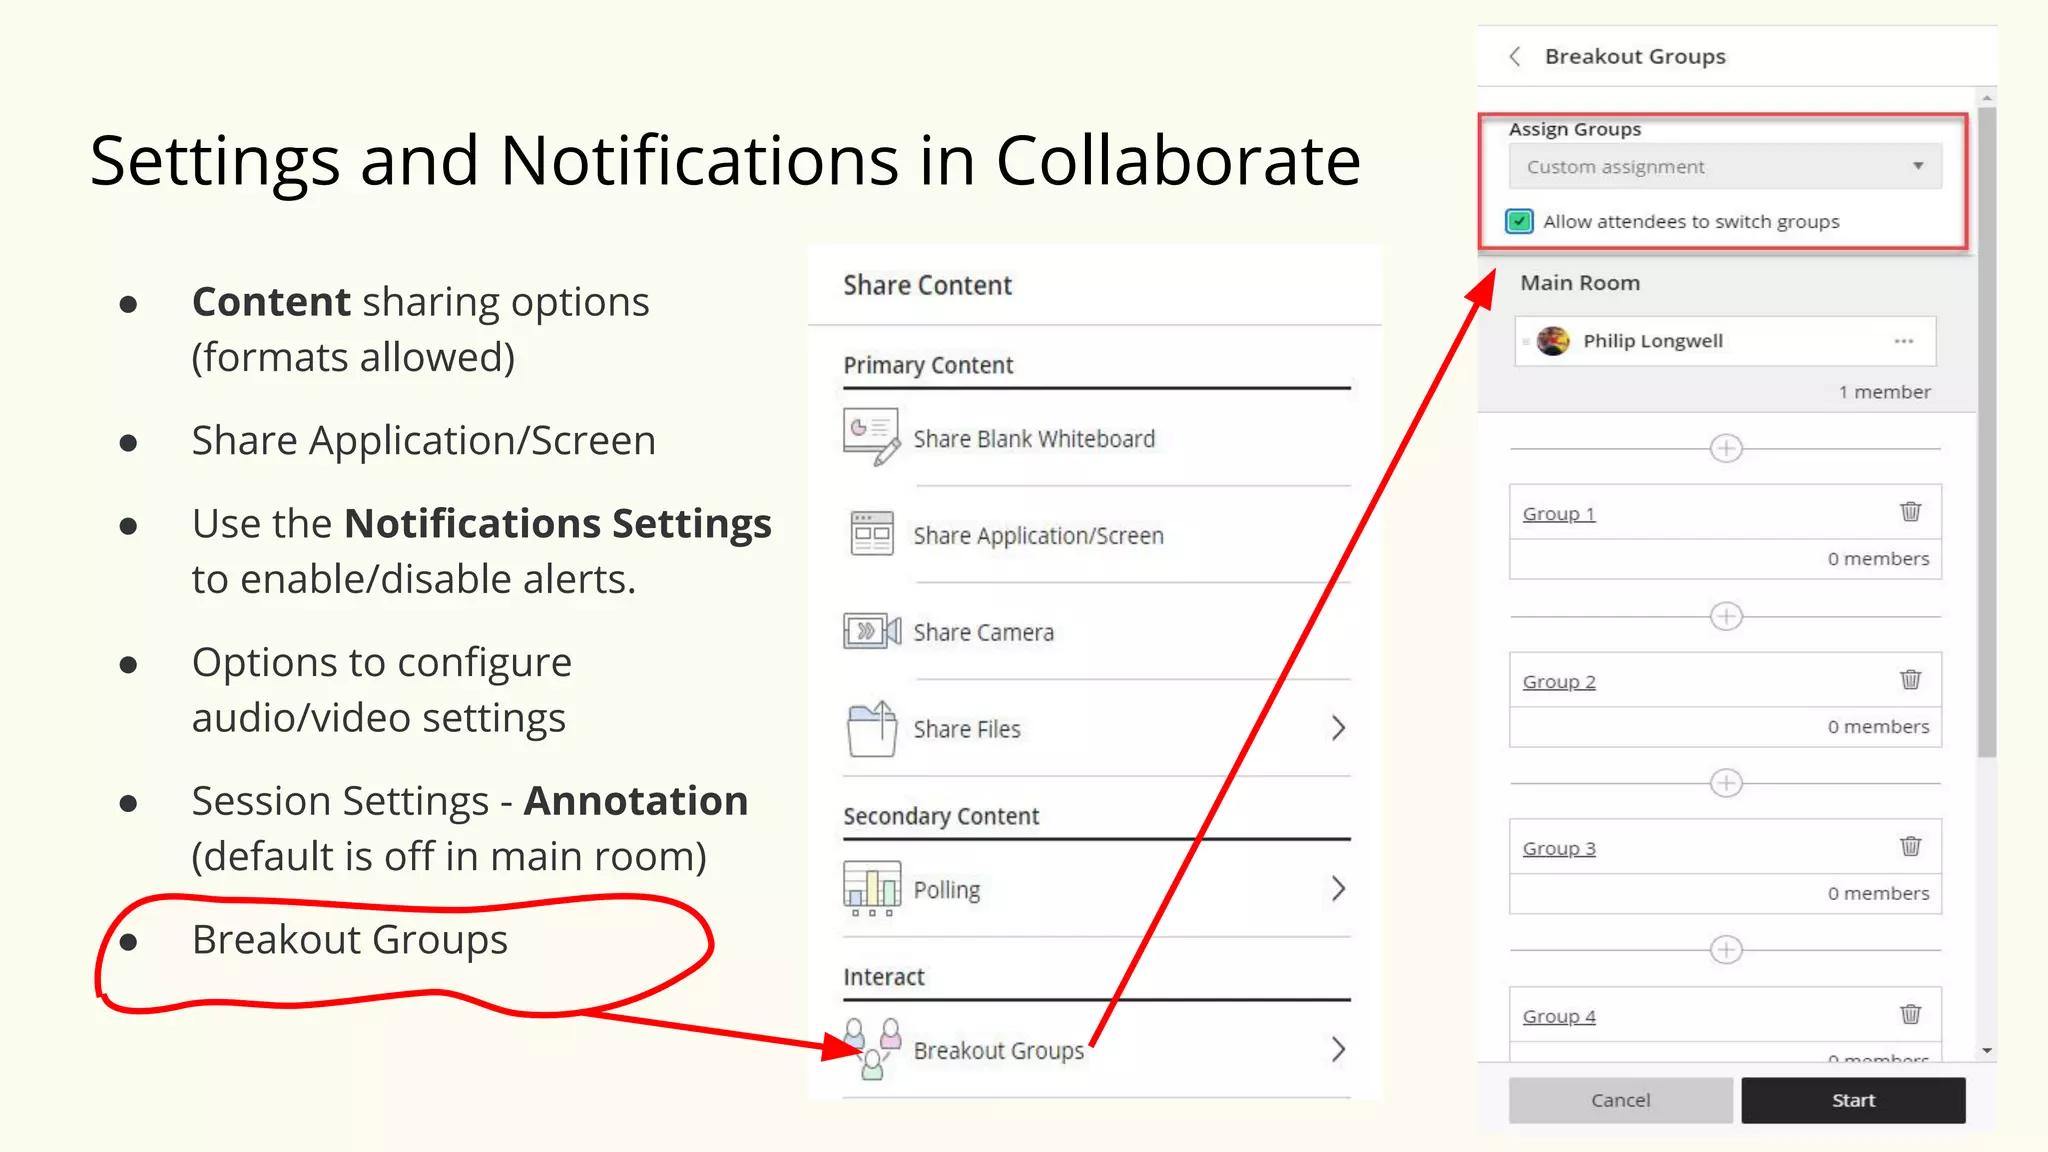
Task: Open Philip Longwell's more options menu
Action: coord(1903,341)
